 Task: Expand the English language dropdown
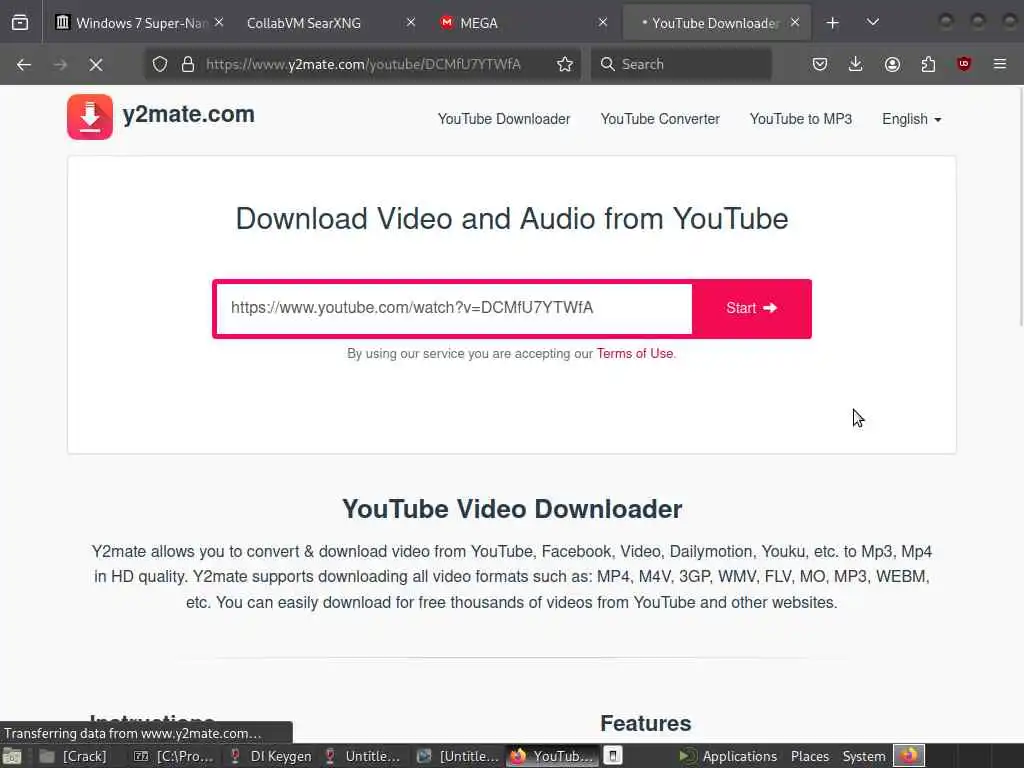point(912,119)
